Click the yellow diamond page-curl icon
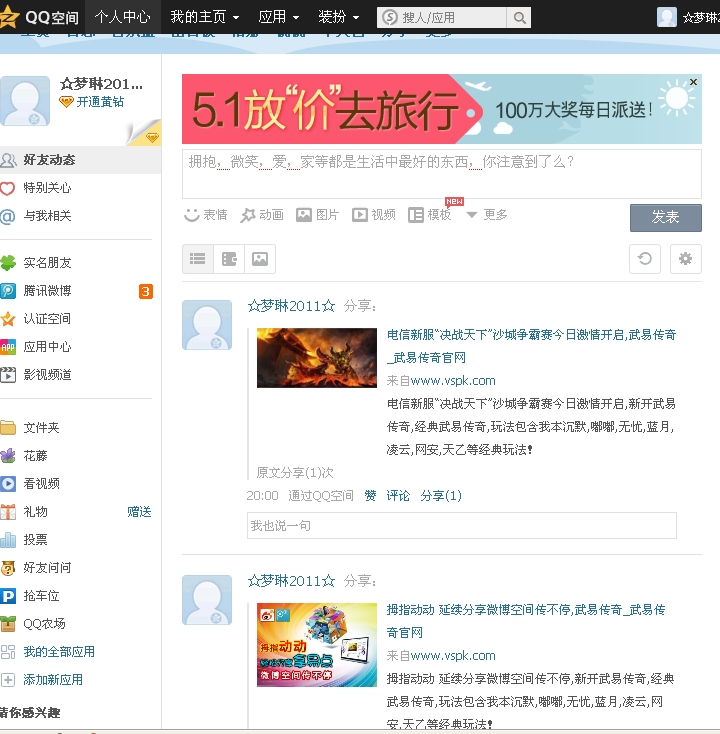This screenshot has width=720, height=734. (152, 137)
